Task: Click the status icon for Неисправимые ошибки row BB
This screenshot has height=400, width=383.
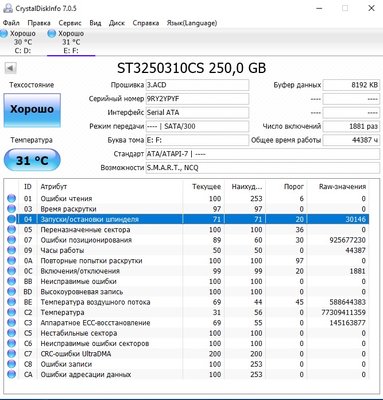Action: click(x=11, y=281)
